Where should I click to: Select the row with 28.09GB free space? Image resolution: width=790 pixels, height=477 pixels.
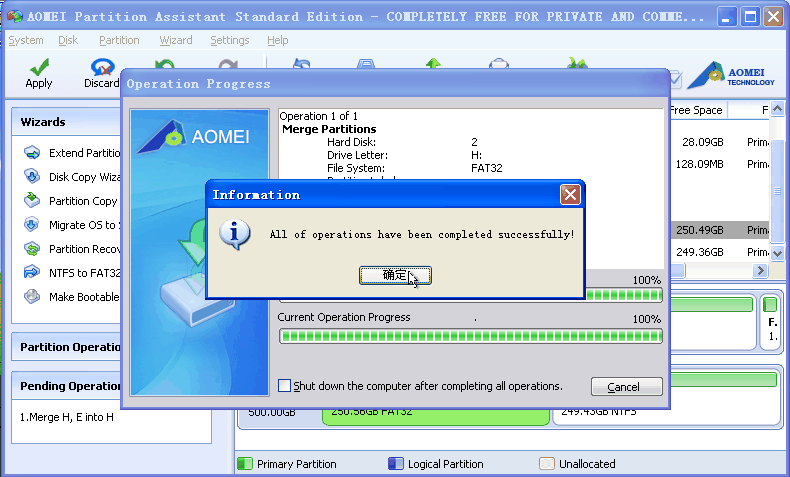tap(719, 142)
